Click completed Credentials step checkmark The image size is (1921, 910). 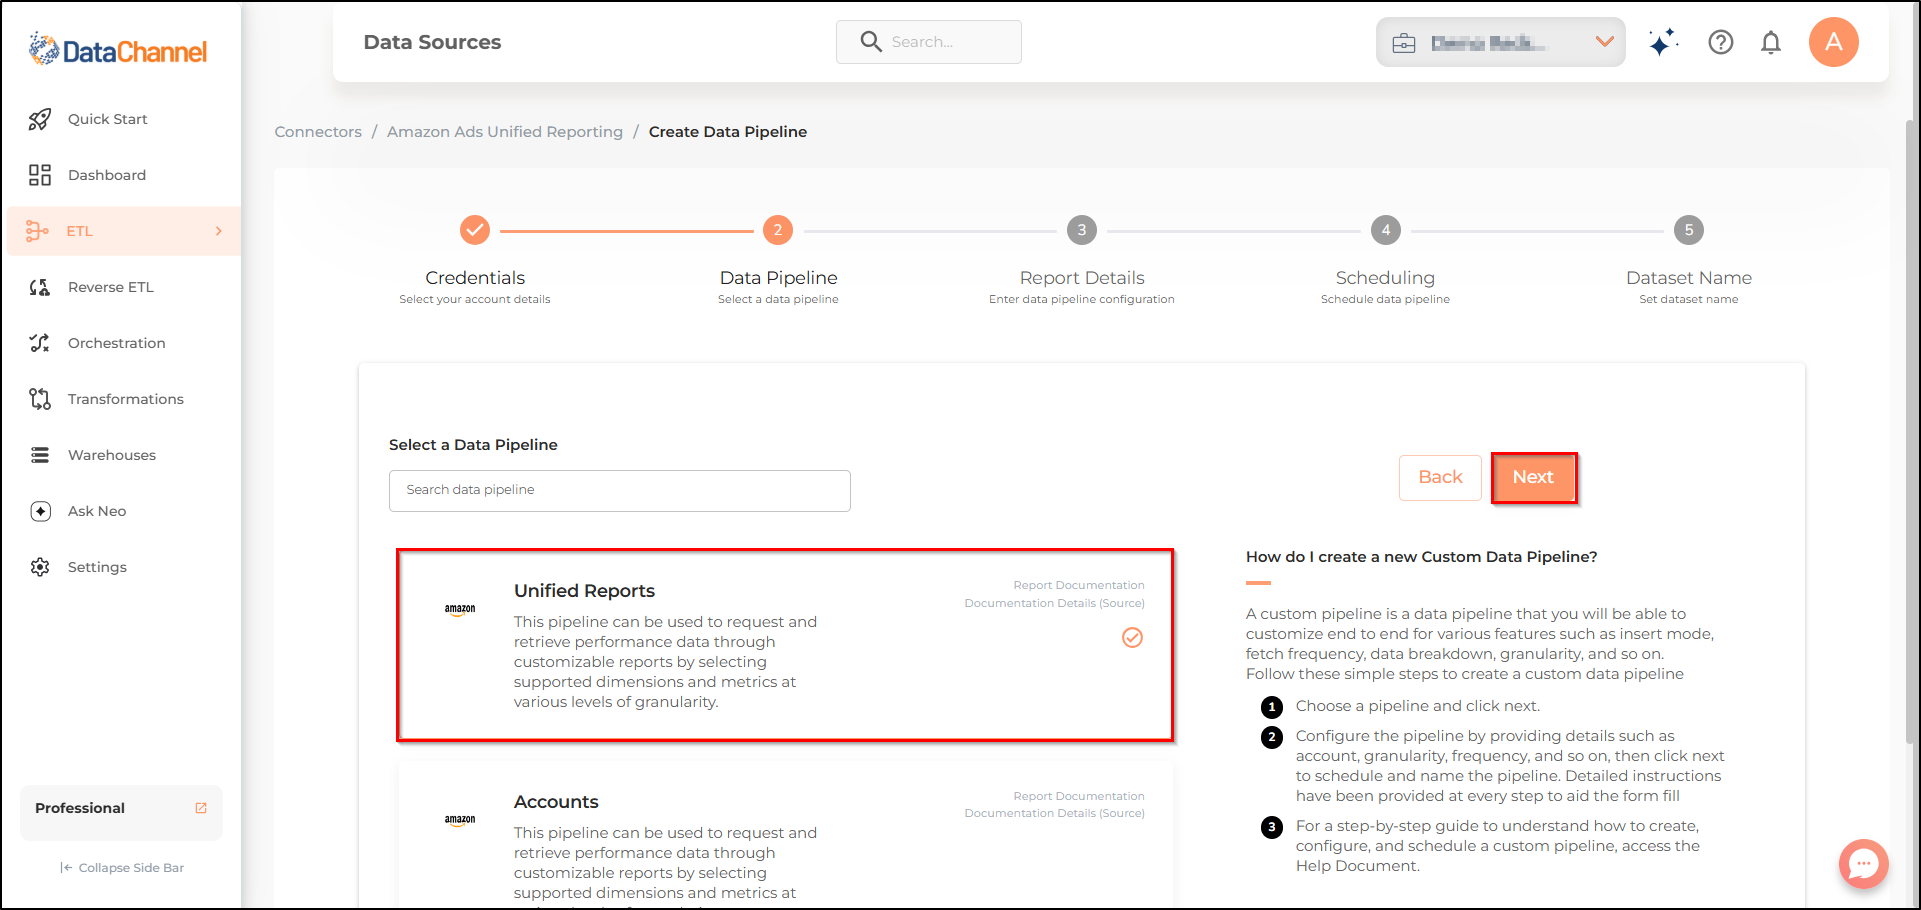(x=475, y=230)
